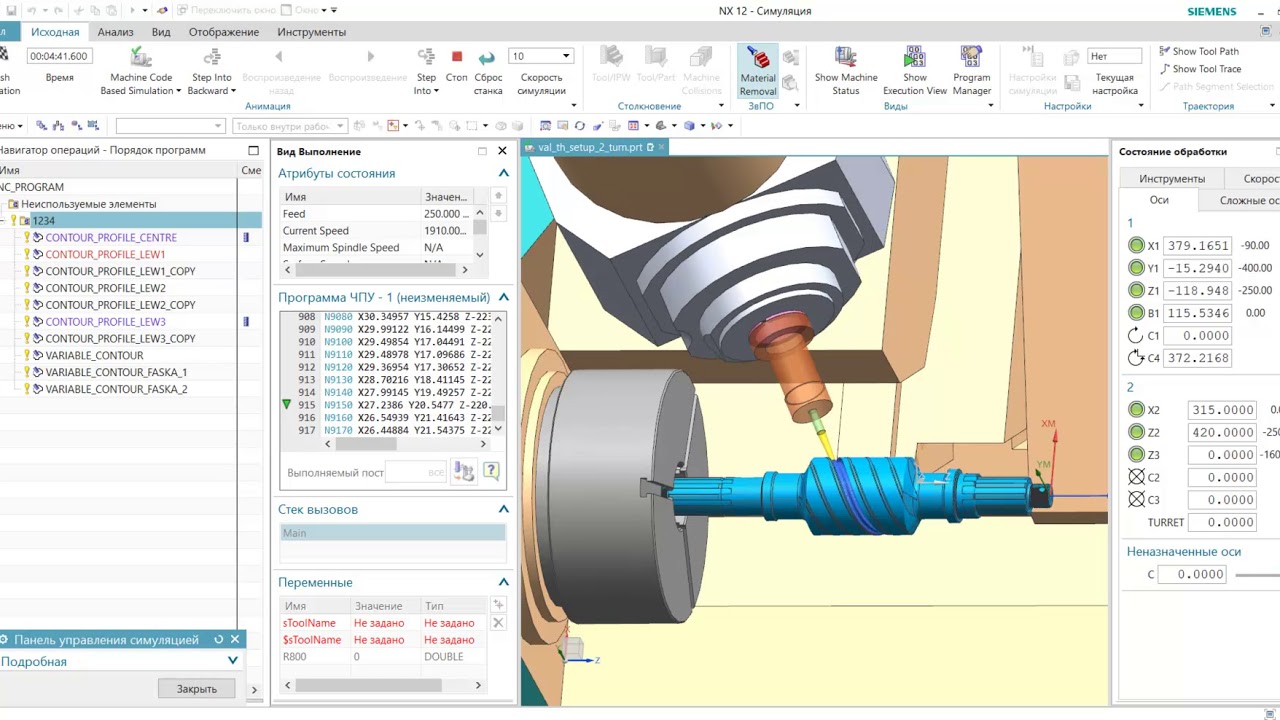This screenshot has width=1280, height=720.
Task: Open the empty selection filter combo box
Action: (170, 126)
